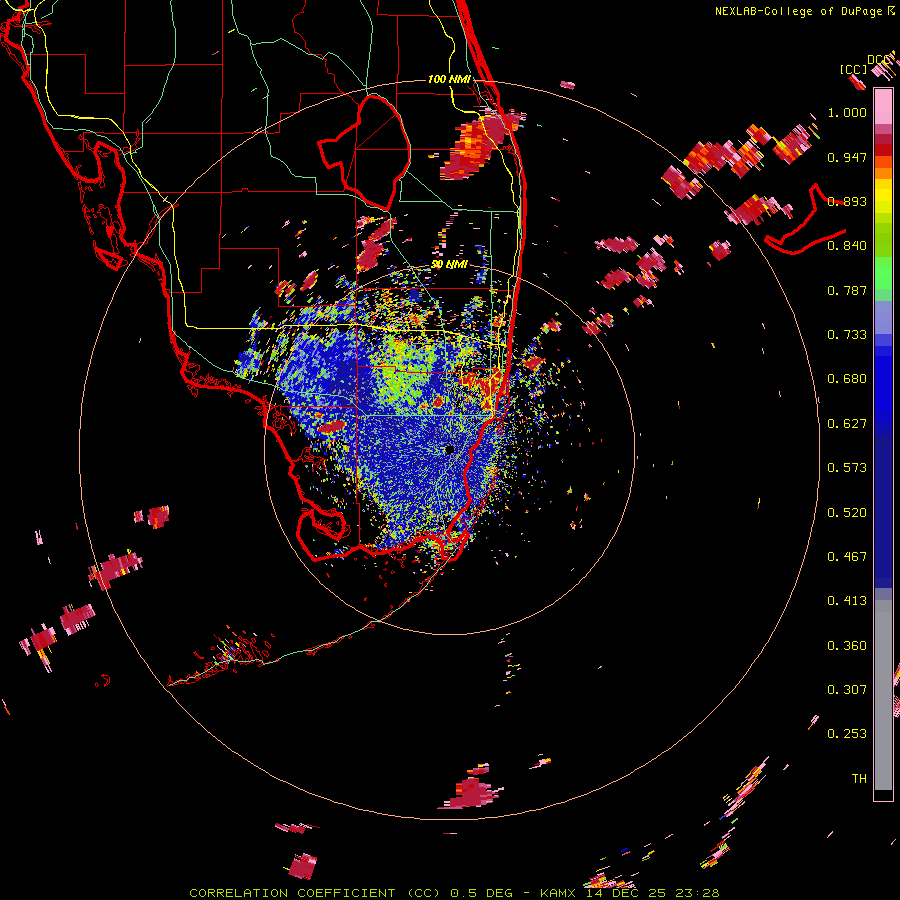Click the [CC] color bar header
The image size is (900, 900).
pos(853,69)
